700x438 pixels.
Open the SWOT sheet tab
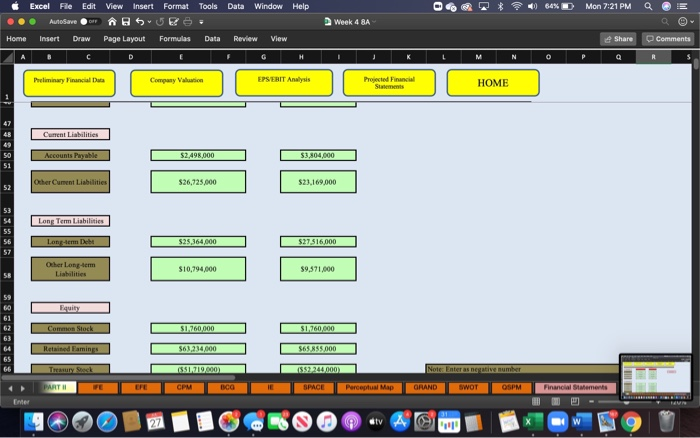tap(468, 388)
